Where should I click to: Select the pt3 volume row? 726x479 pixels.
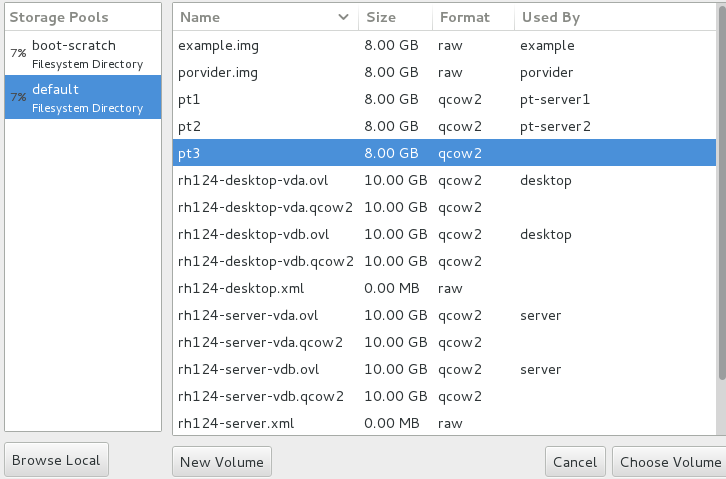(x=444, y=153)
